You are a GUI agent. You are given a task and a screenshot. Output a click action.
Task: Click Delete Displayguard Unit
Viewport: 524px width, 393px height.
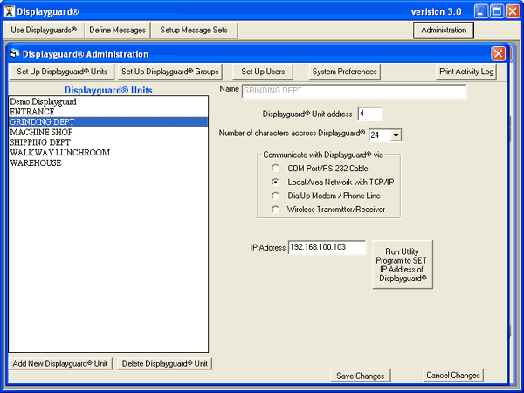(165, 364)
